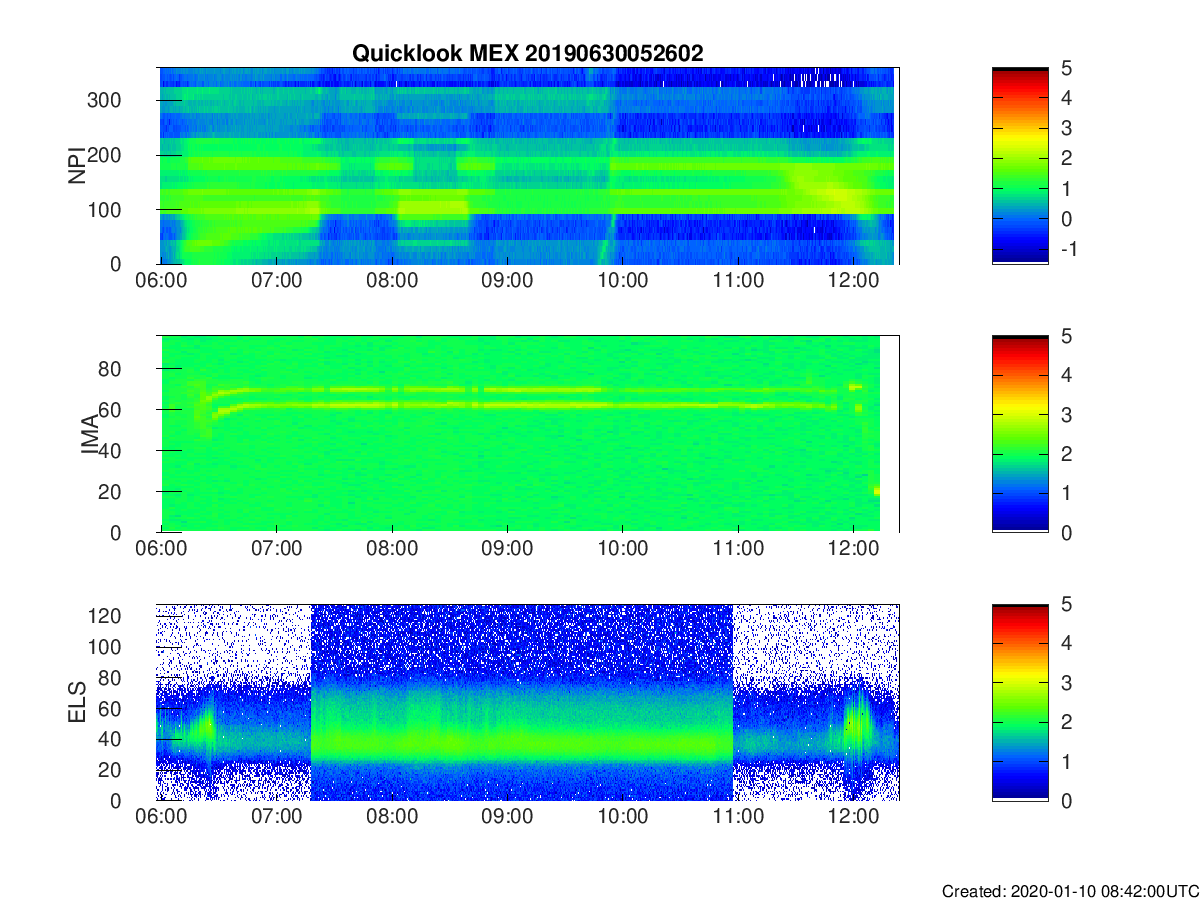The image size is (1200, 900).
Task: Click the NPI y-axis label
Action: (76, 166)
